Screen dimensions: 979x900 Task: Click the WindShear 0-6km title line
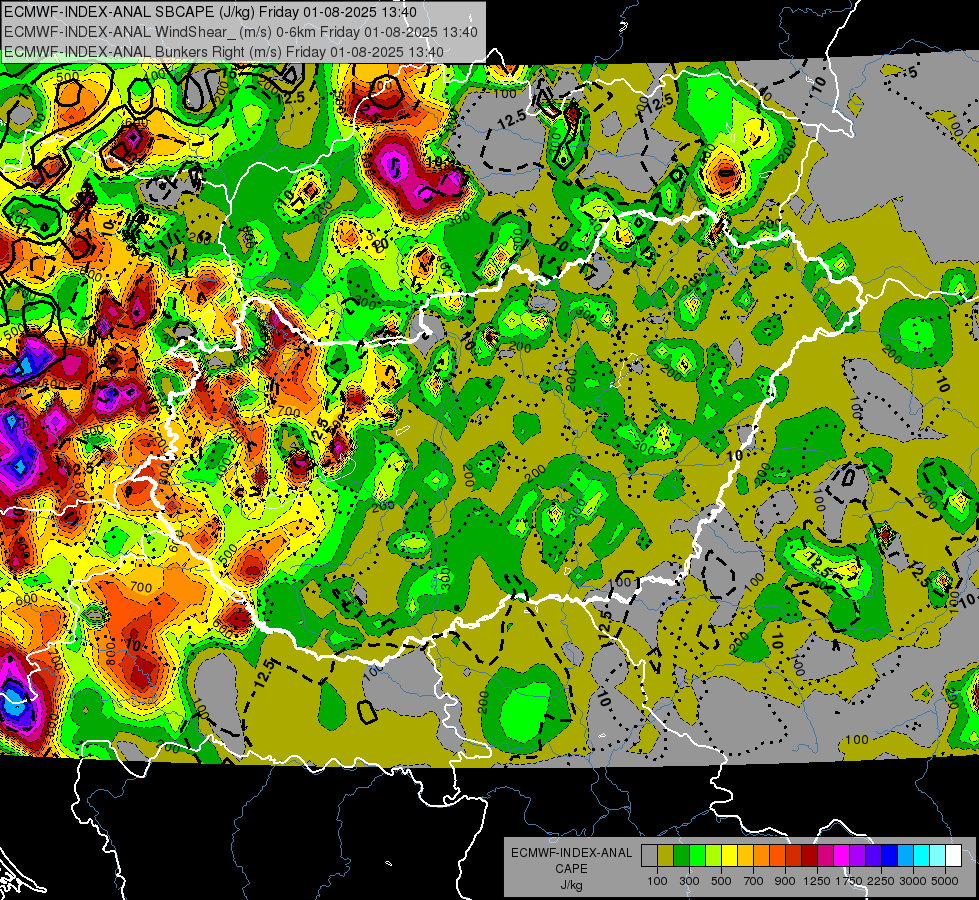tap(240, 32)
